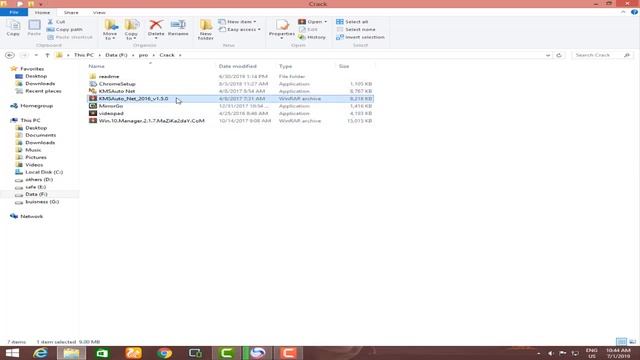Sort by the Date modified column header
The width and height of the screenshot is (640, 360).
238,66
